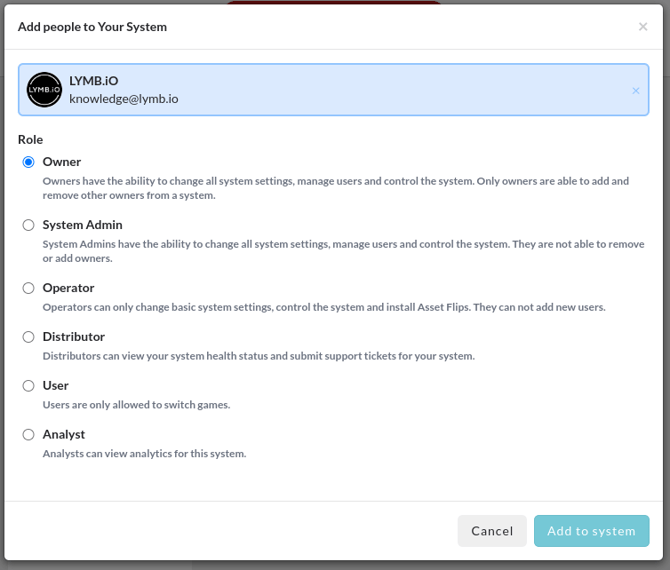Click the Distributors description about support tickets
The image size is (670, 570).
click(x=259, y=356)
